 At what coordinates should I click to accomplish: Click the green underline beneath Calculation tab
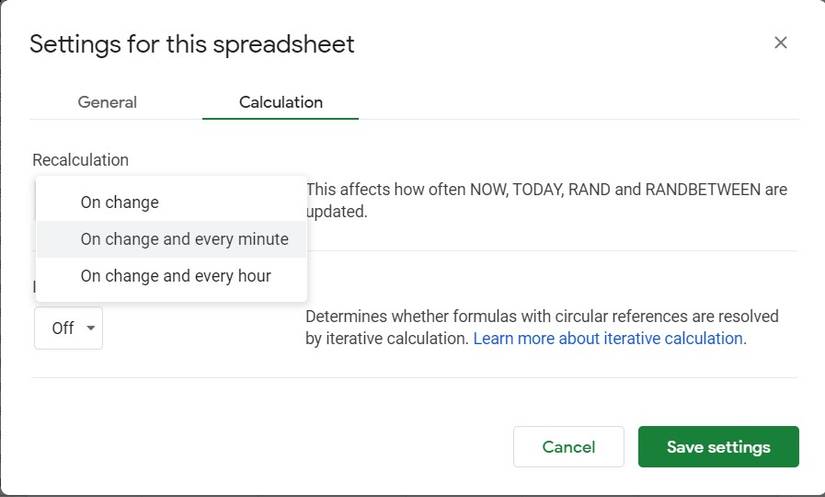pos(280,119)
